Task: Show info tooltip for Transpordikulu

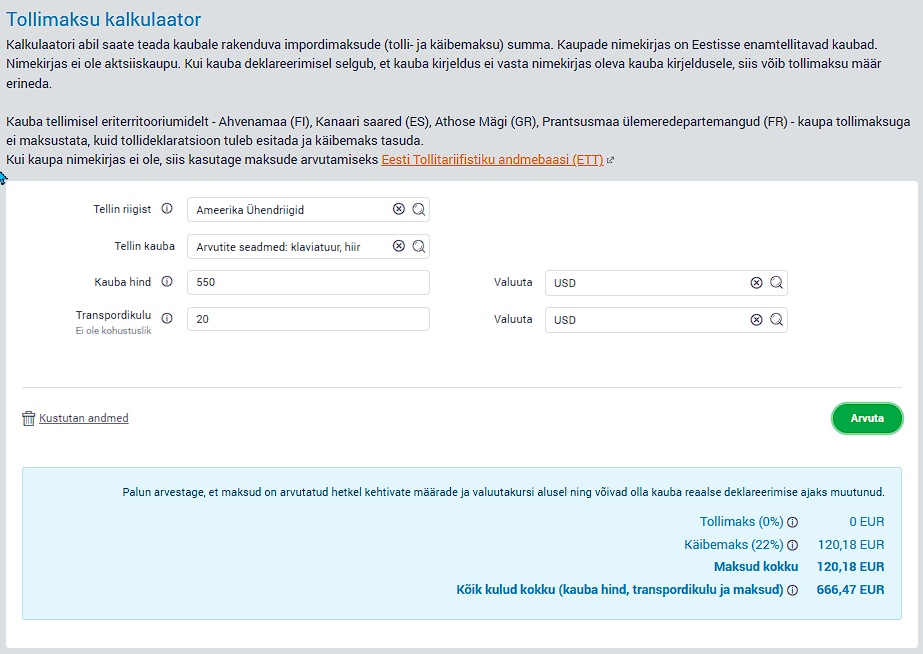Action: tap(167, 318)
